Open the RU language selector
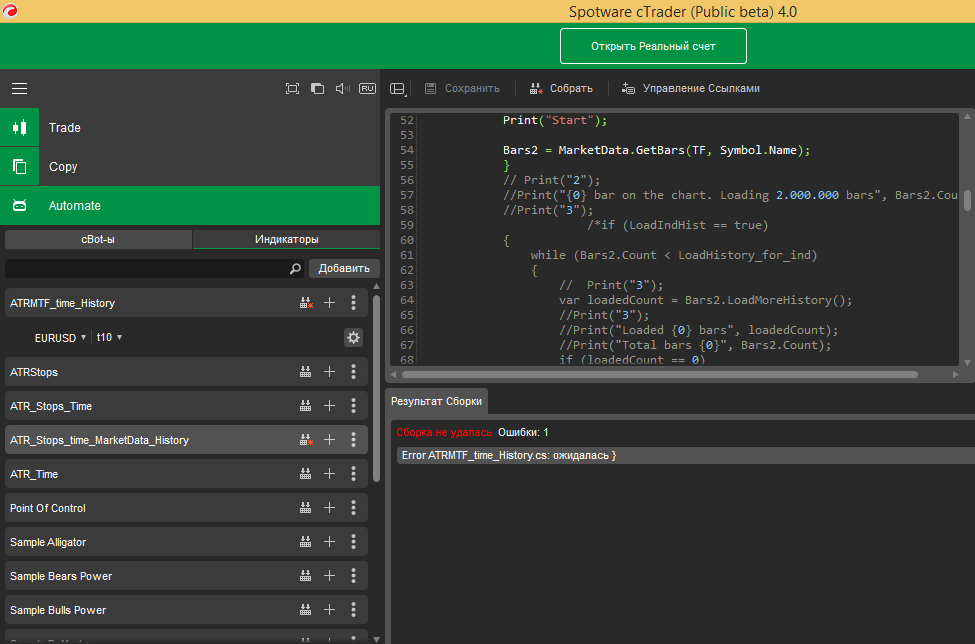The width and height of the screenshot is (975, 644). point(367,88)
